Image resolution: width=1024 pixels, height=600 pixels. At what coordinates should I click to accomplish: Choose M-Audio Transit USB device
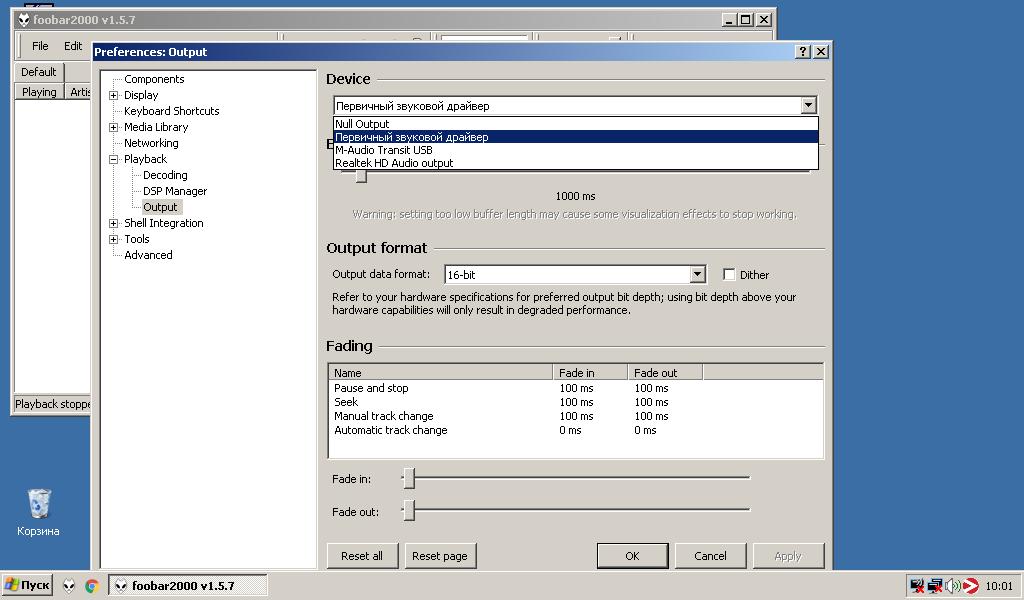point(575,150)
